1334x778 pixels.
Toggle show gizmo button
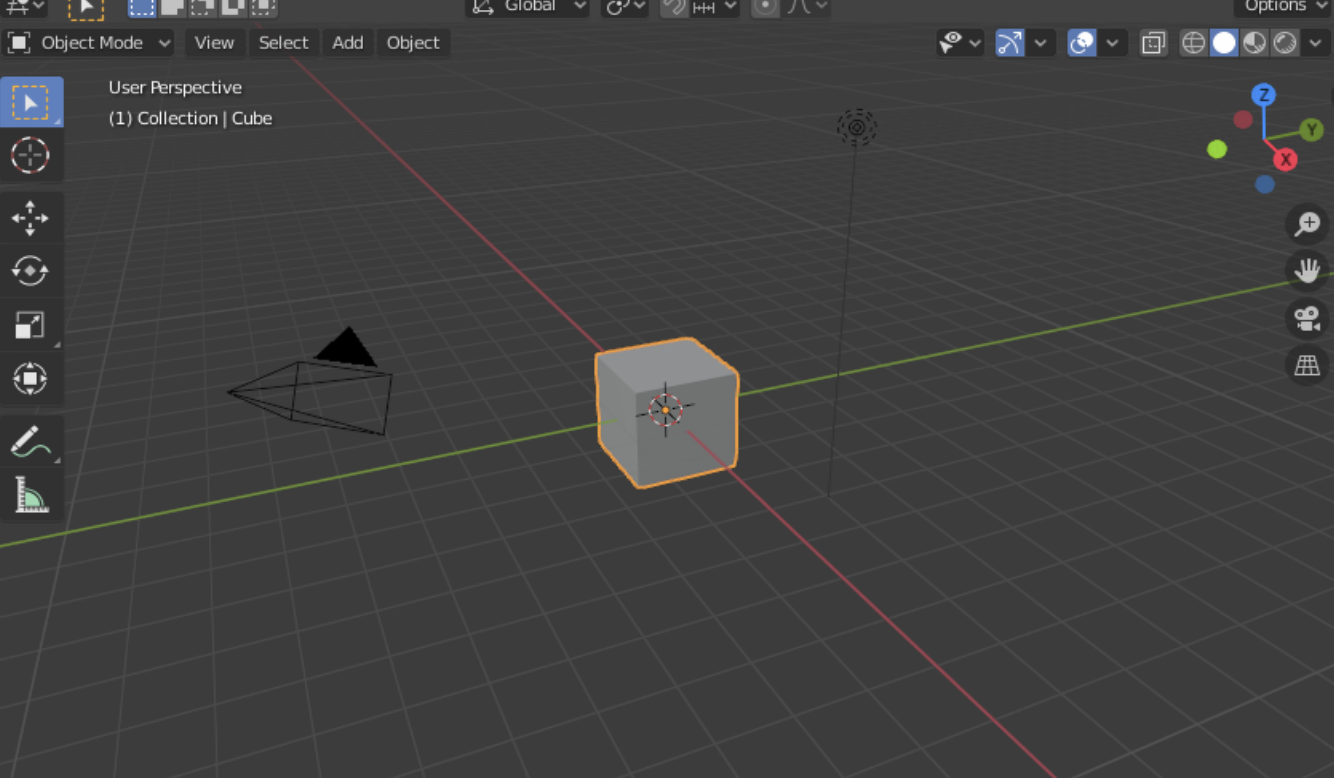pos(1010,43)
